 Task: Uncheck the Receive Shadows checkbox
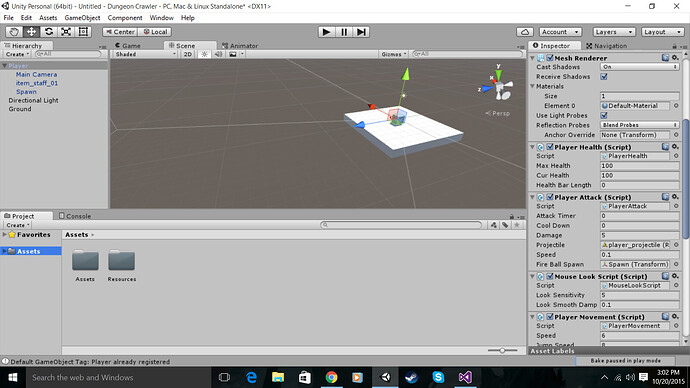coord(604,77)
